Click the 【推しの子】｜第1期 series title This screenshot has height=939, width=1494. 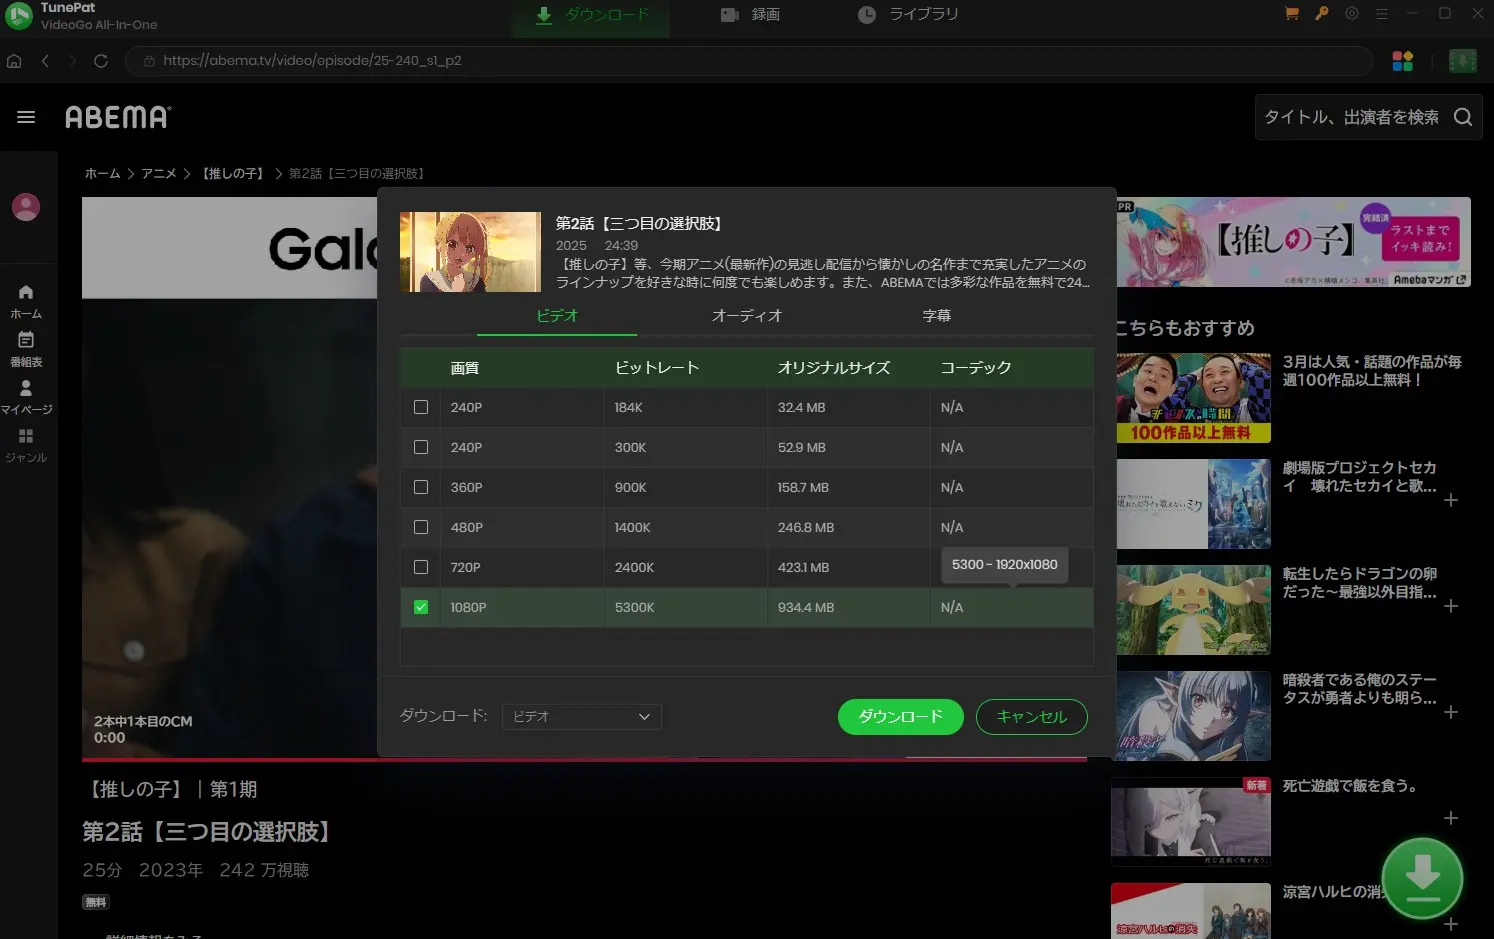click(x=170, y=789)
